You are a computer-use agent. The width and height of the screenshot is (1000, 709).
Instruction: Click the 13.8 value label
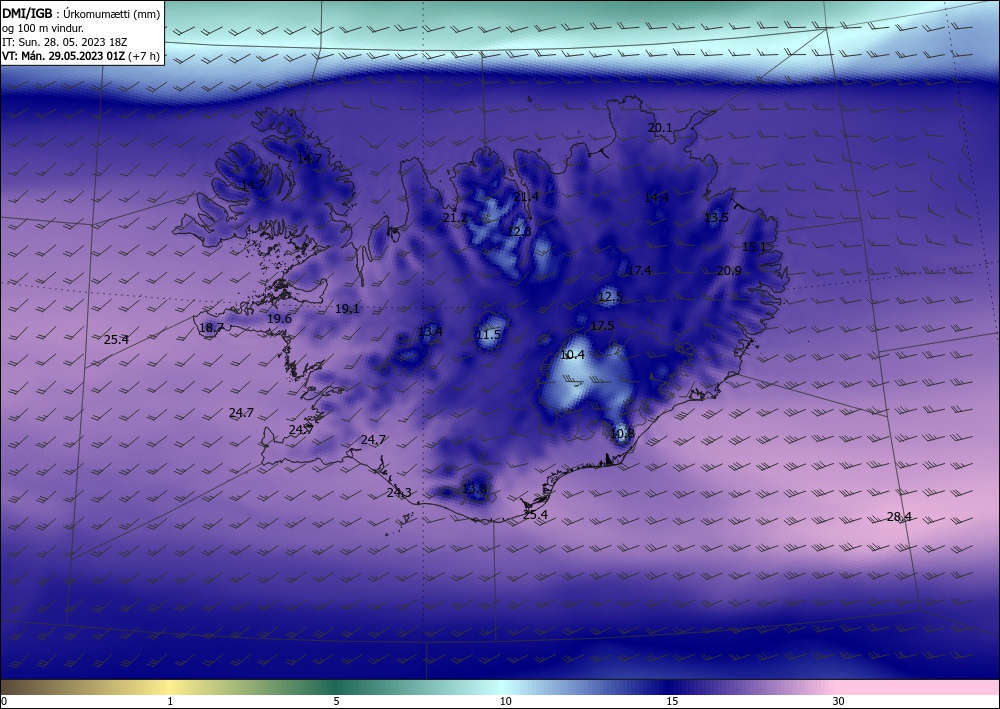[474, 489]
